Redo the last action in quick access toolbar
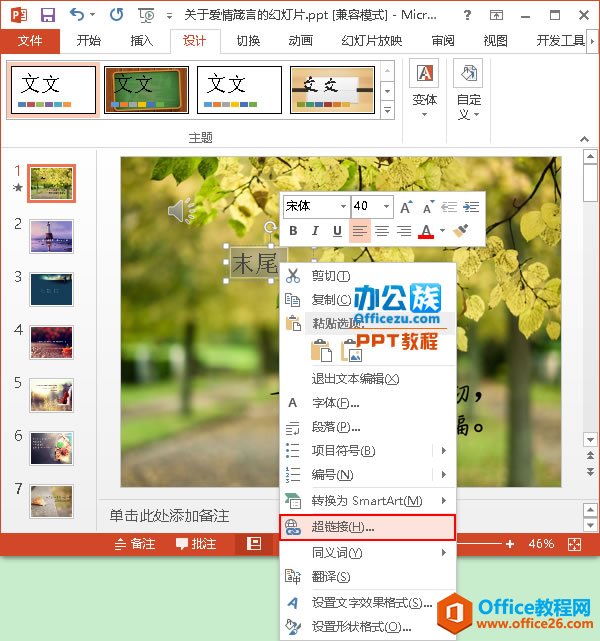The width and height of the screenshot is (600, 641). tap(116, 15)
